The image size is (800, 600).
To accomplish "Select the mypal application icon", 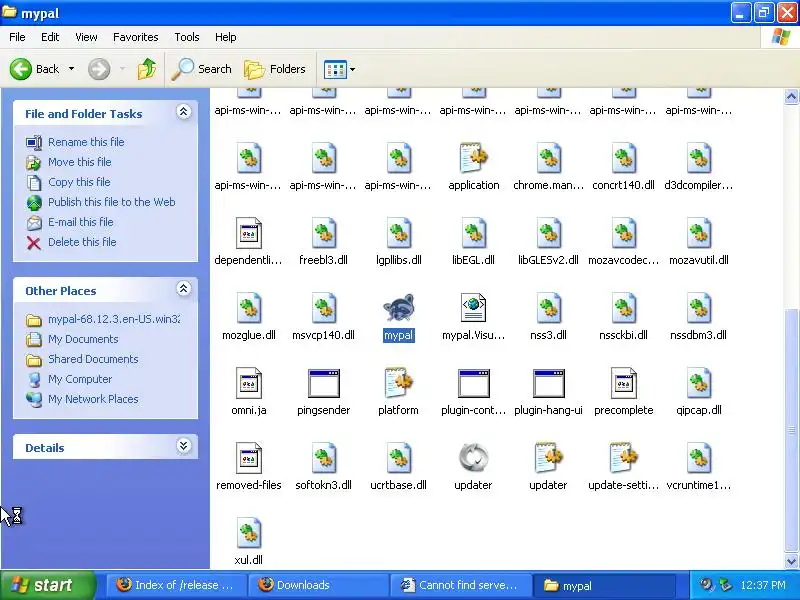I will point(398,308).
